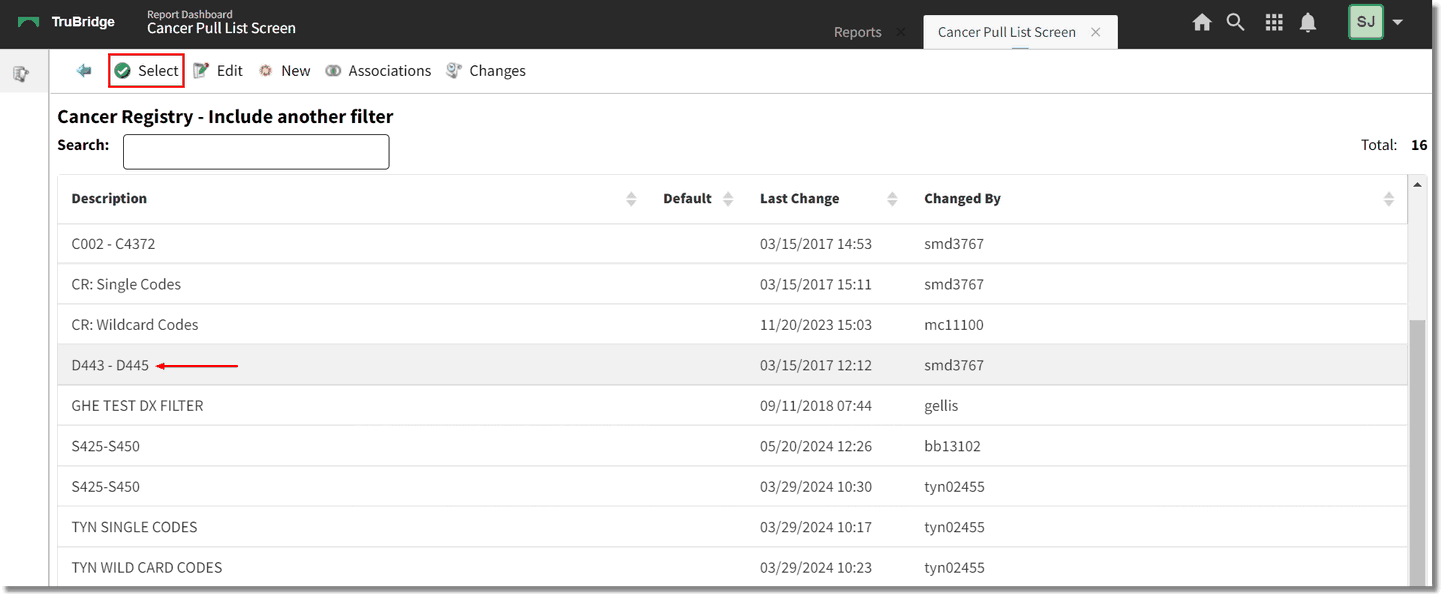Select the Cancer Pull List Screen tab
The image size is (1442, 596).
click(x=1006, y=32)
